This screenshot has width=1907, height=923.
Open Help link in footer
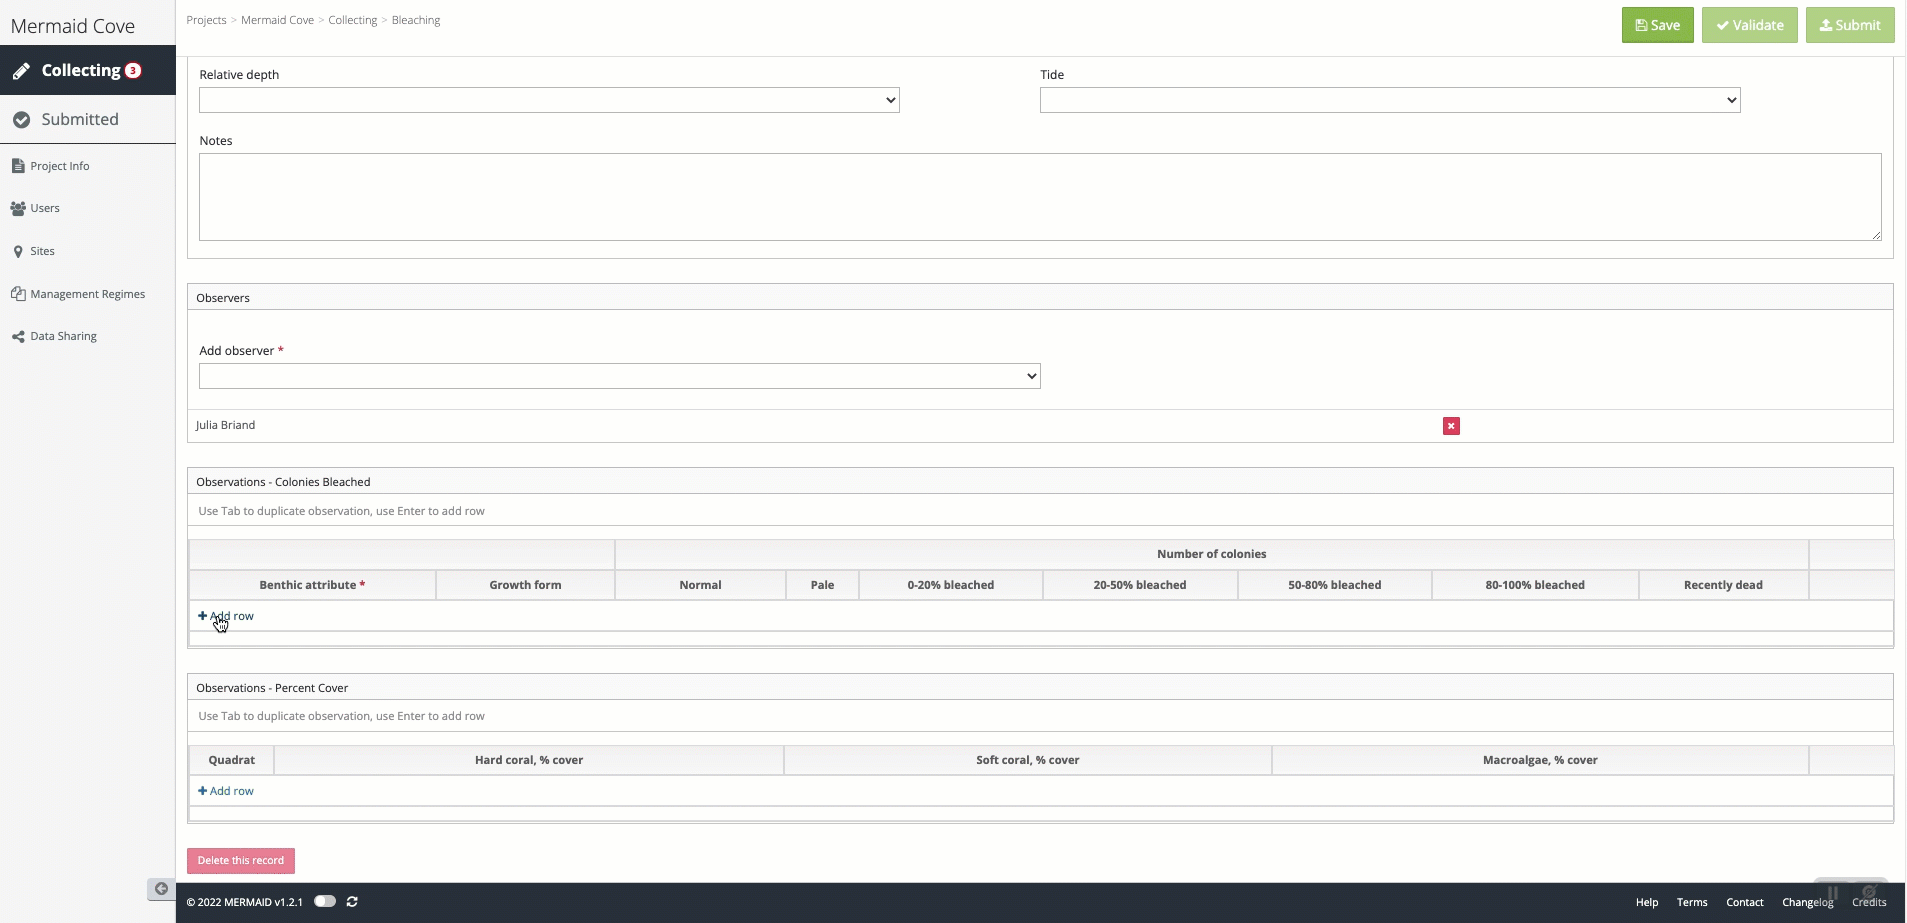click(x=1647, y=902)
